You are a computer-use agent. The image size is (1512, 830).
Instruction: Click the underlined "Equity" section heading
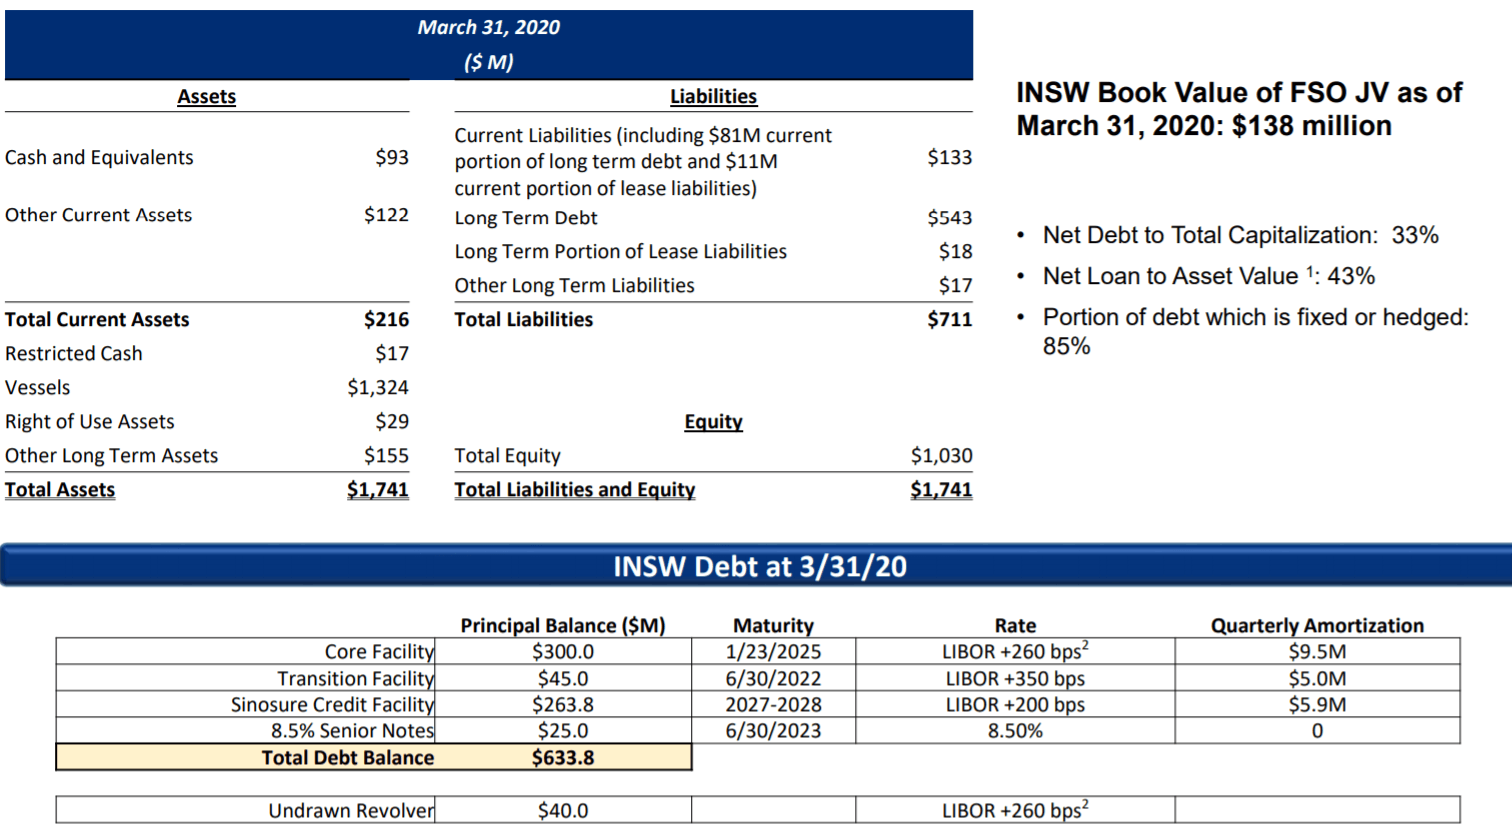click(713, 421)
